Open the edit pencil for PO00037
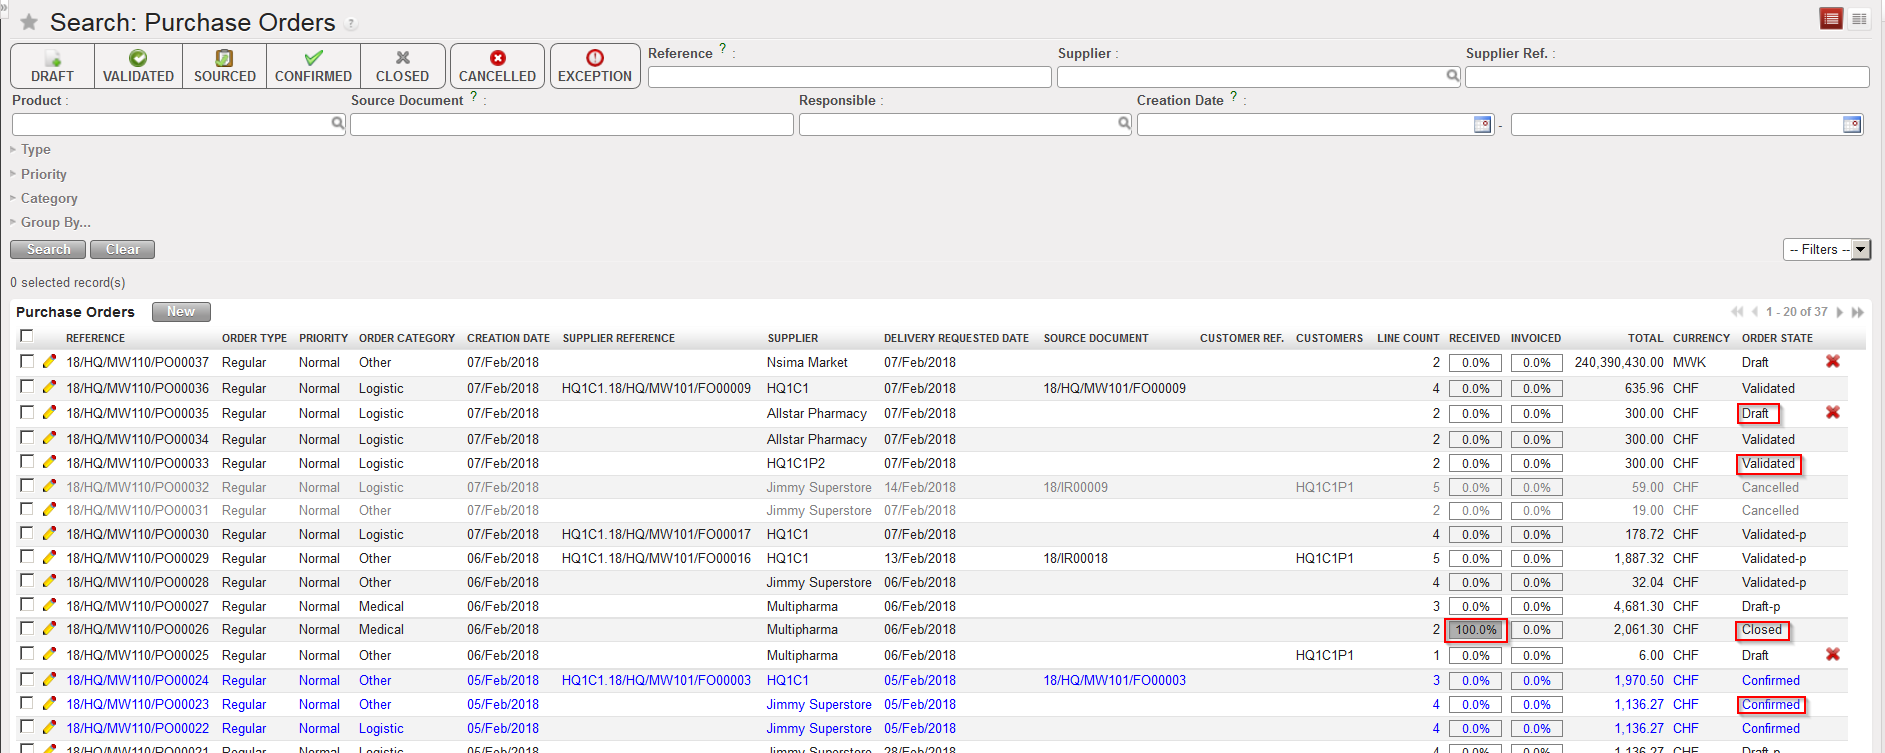The width and height of the screenshot is (1885, 753). pyautogui.click(x=49, y=362)
